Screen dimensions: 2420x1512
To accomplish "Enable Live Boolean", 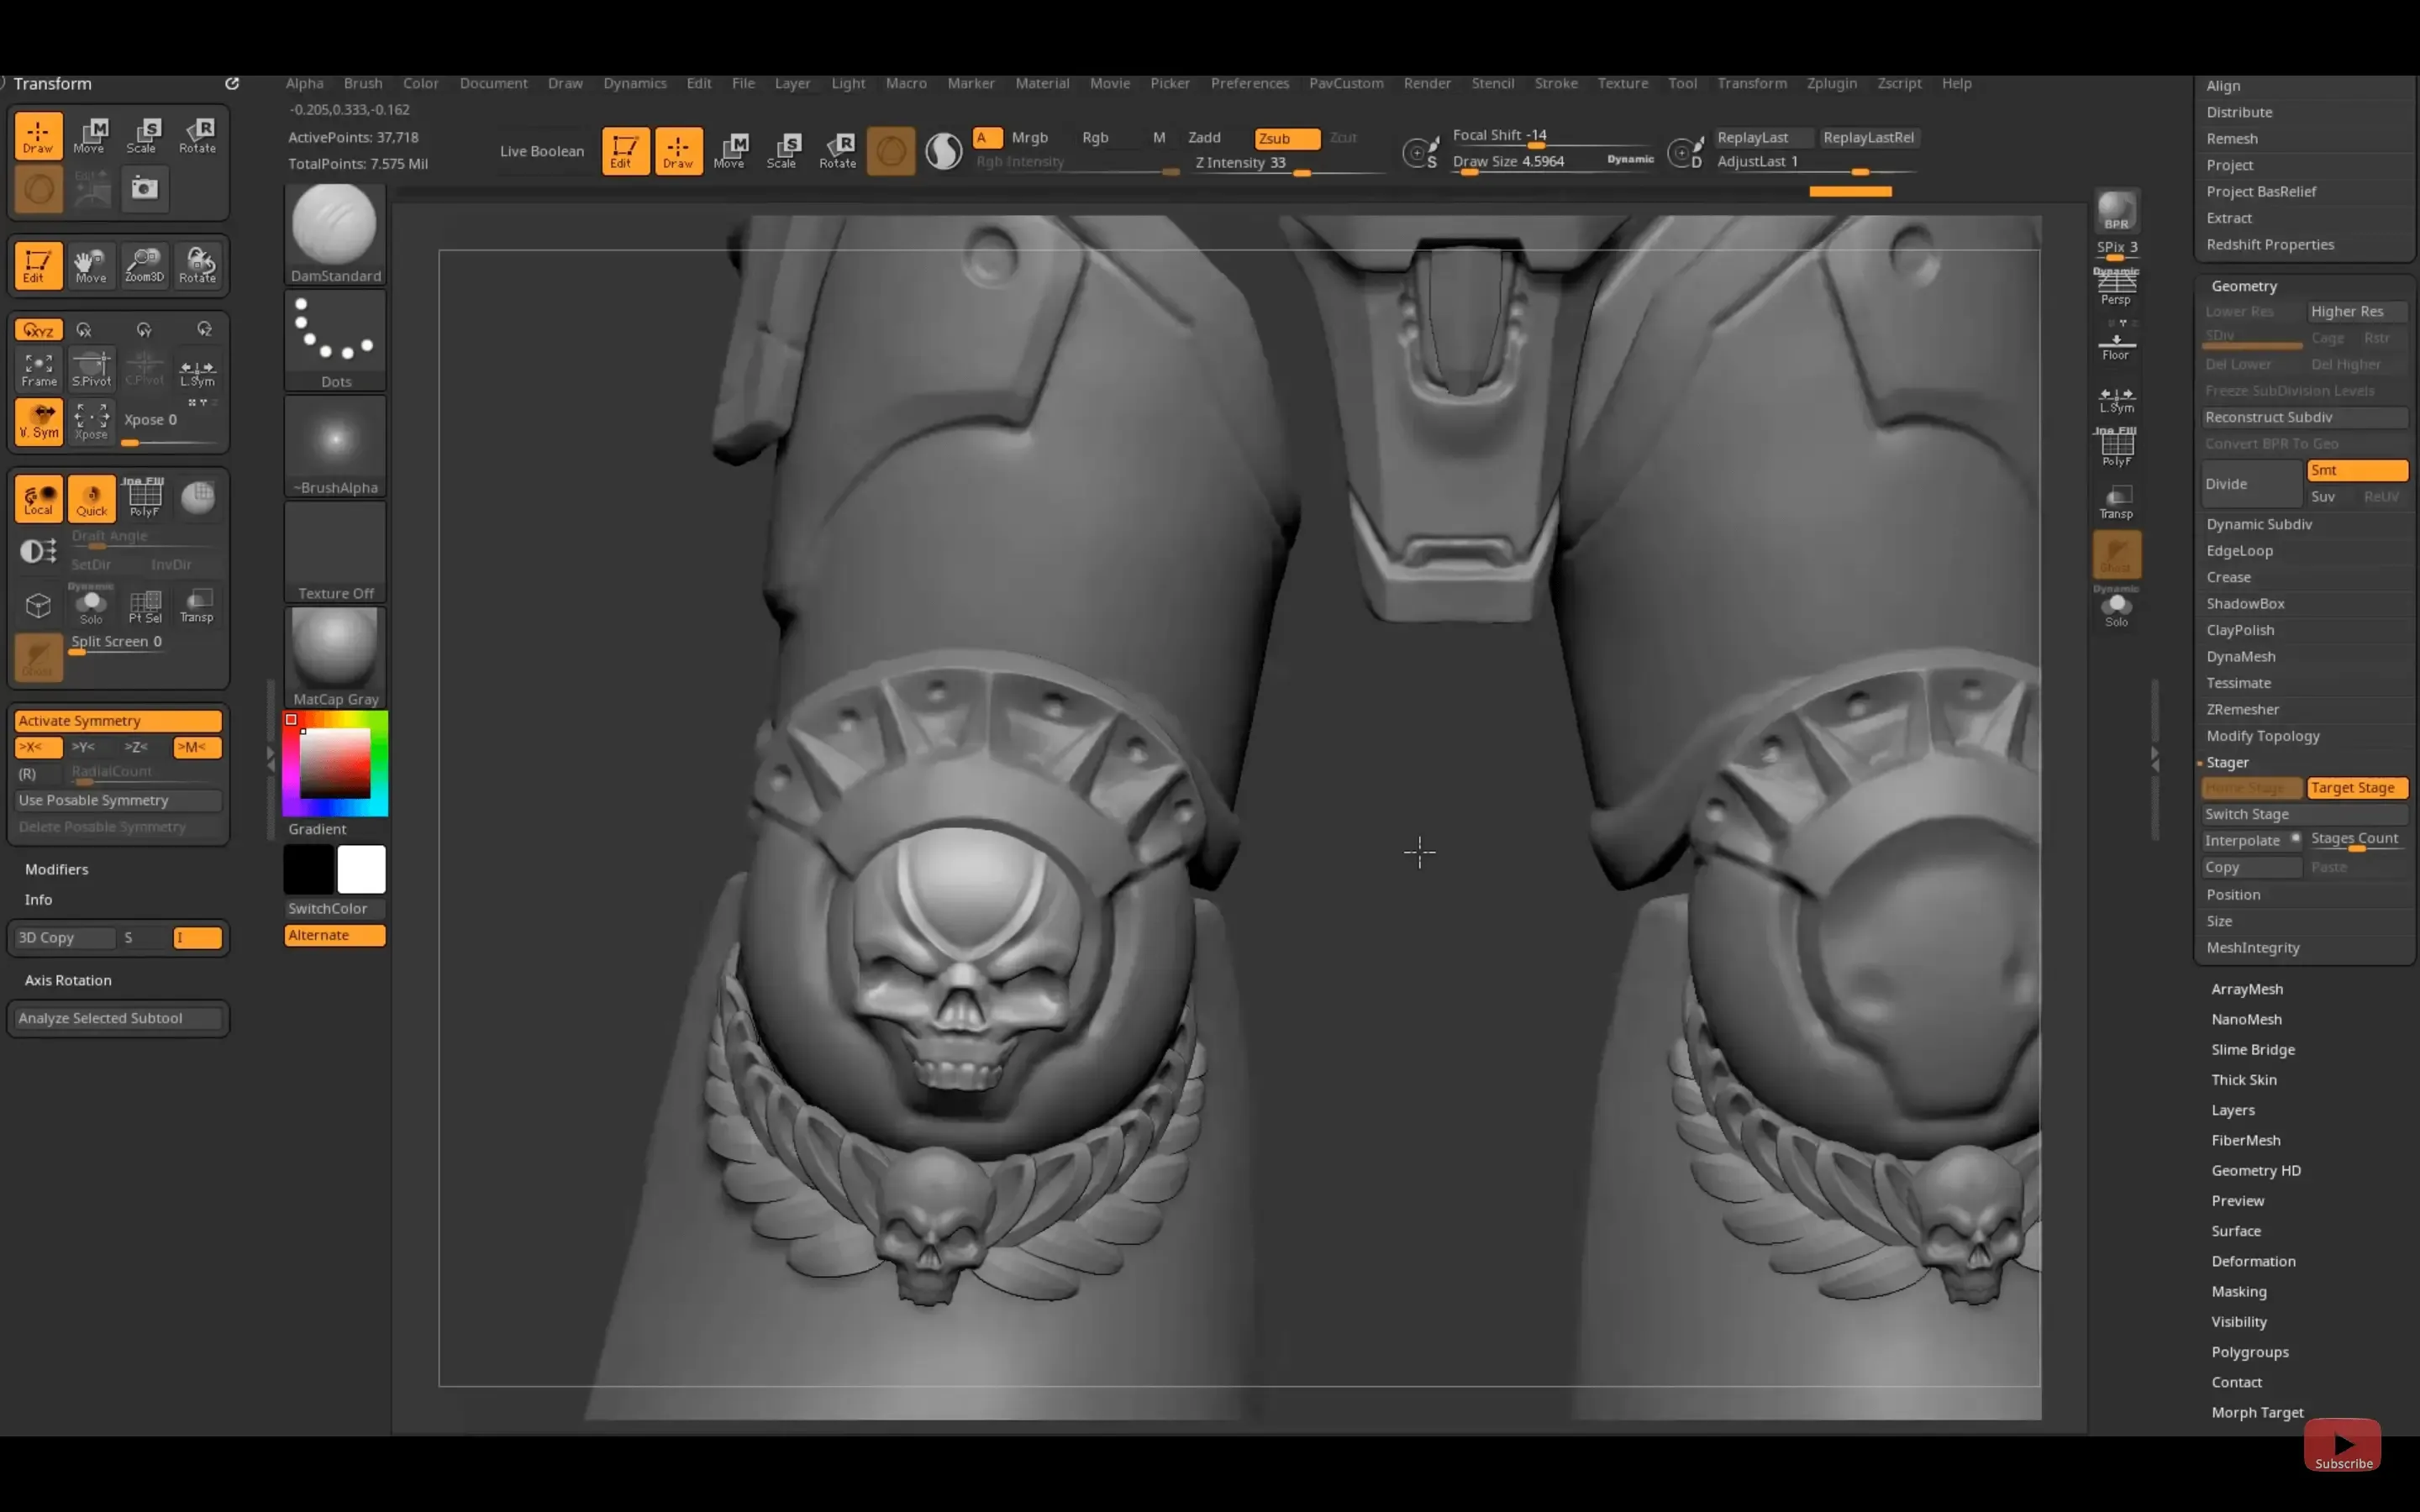I will point(541,150).
